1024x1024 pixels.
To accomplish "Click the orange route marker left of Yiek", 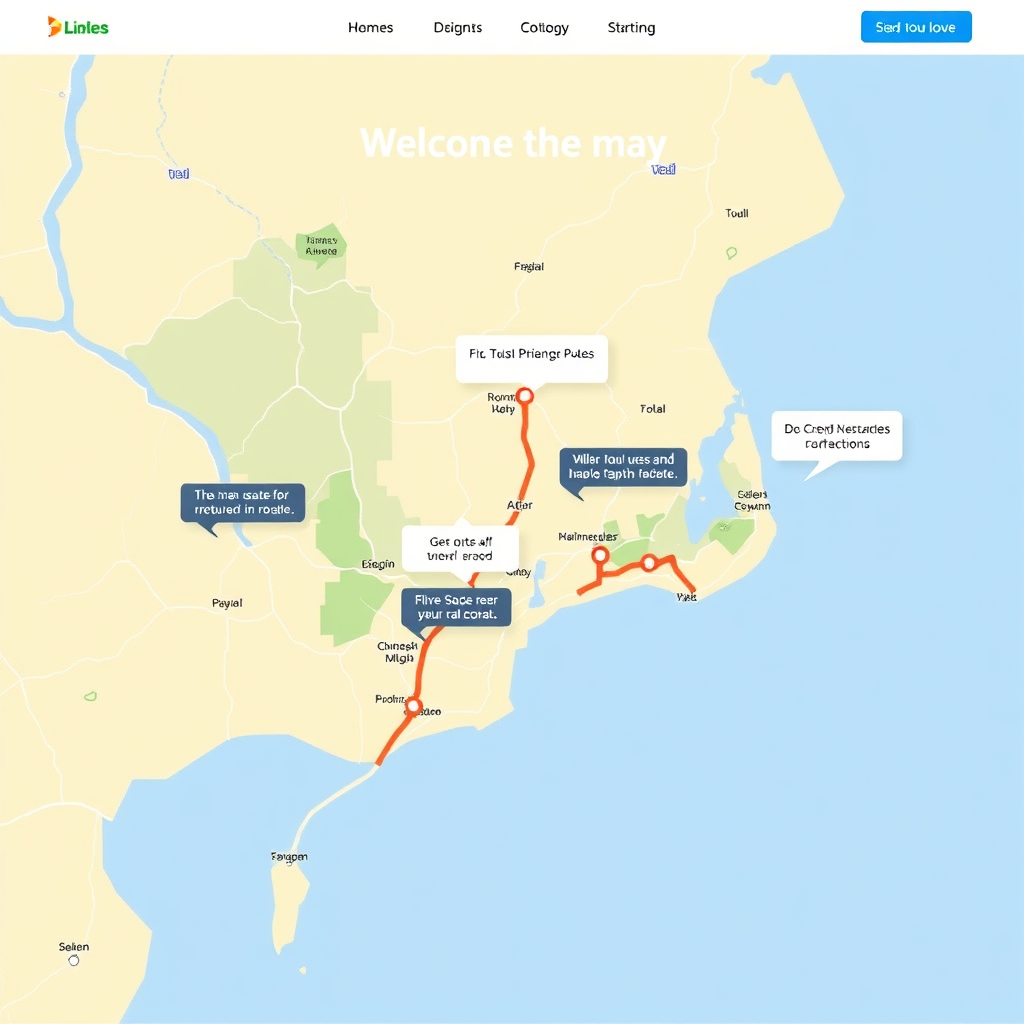I will point(649,563).
